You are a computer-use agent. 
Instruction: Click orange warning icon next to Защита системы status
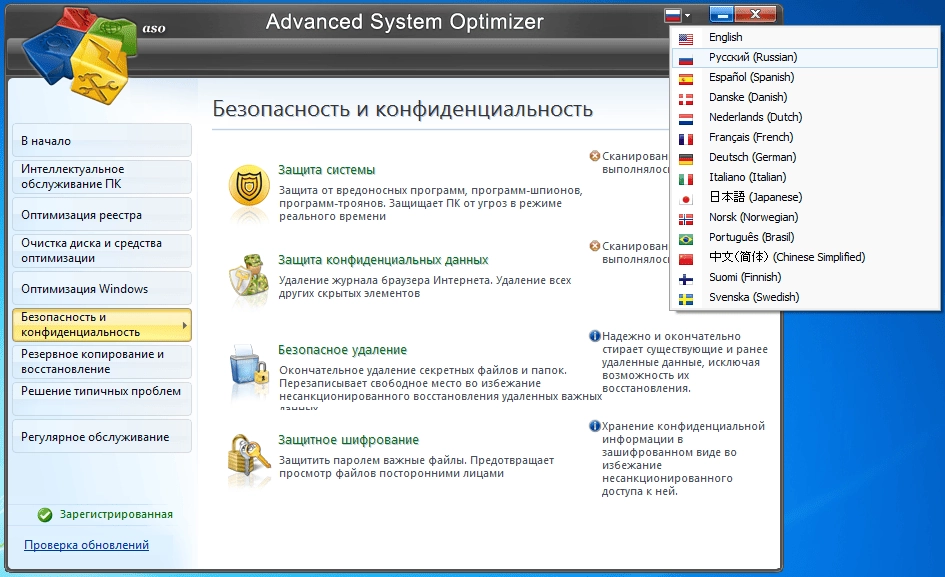595,156
